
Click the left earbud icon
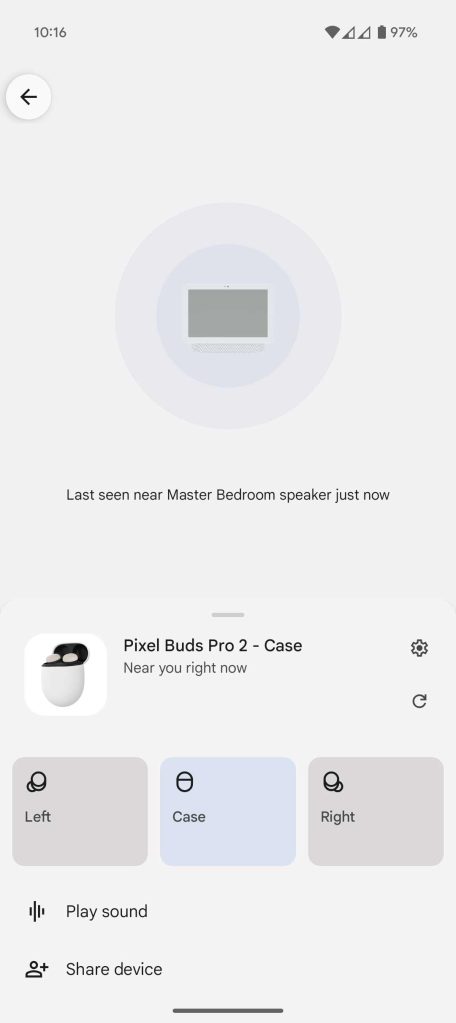click(37, 782)
